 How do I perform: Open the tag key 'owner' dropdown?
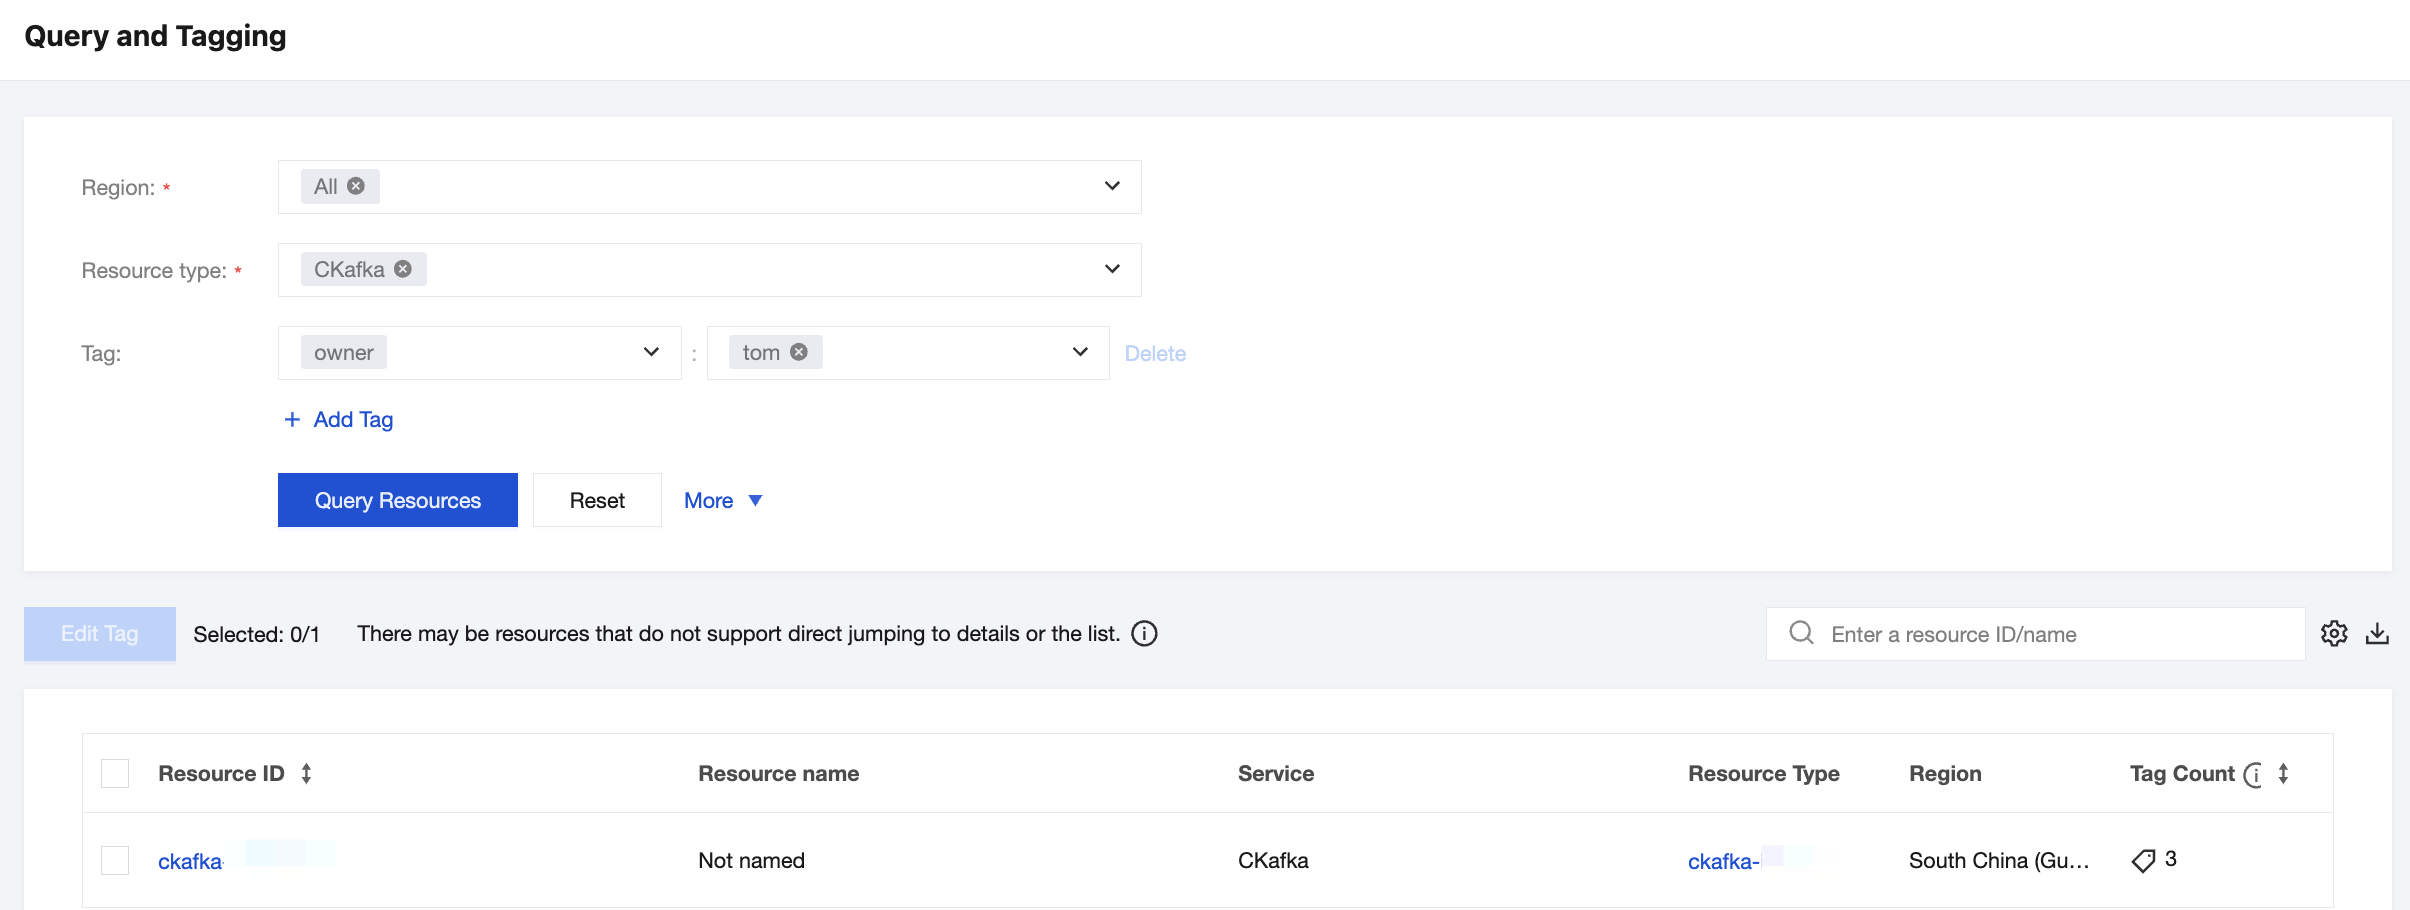651,352
